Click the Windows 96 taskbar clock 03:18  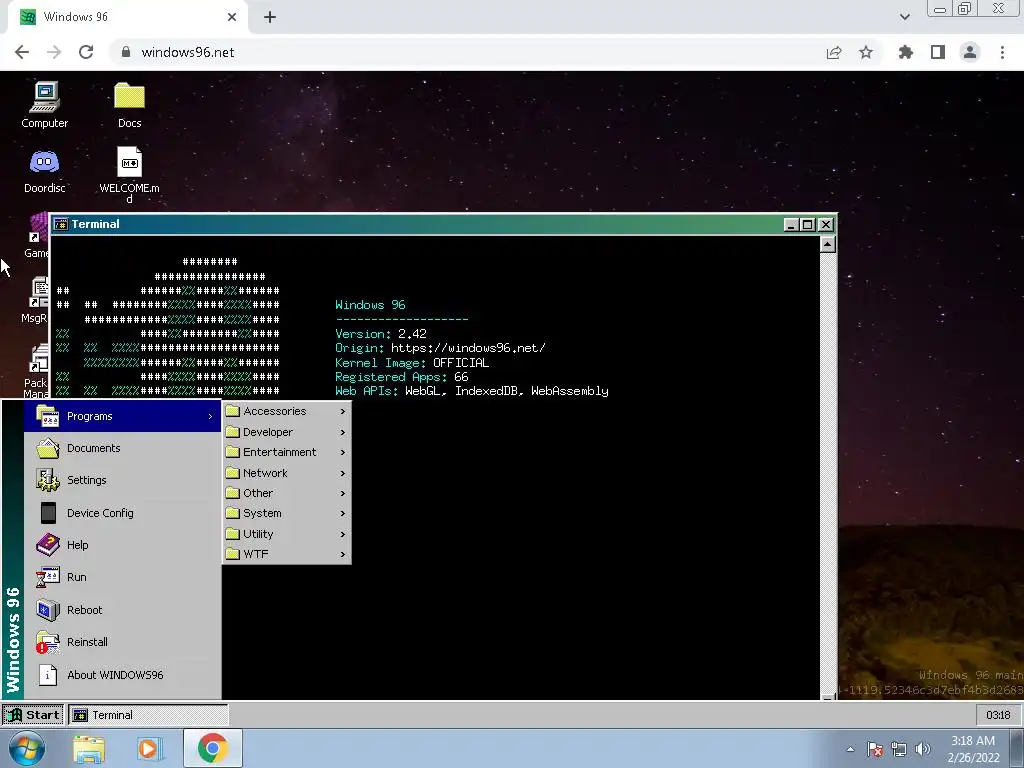pyautogui.click(x=998, y=715)
